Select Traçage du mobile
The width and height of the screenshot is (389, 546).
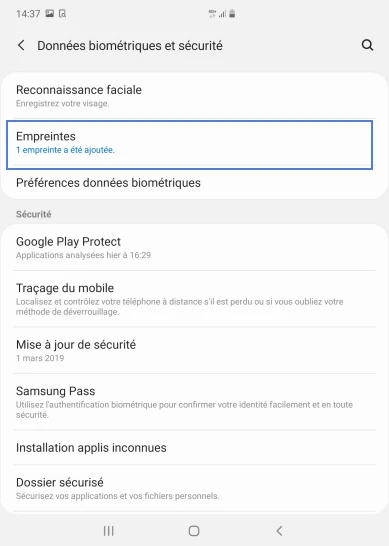point(194,299)
